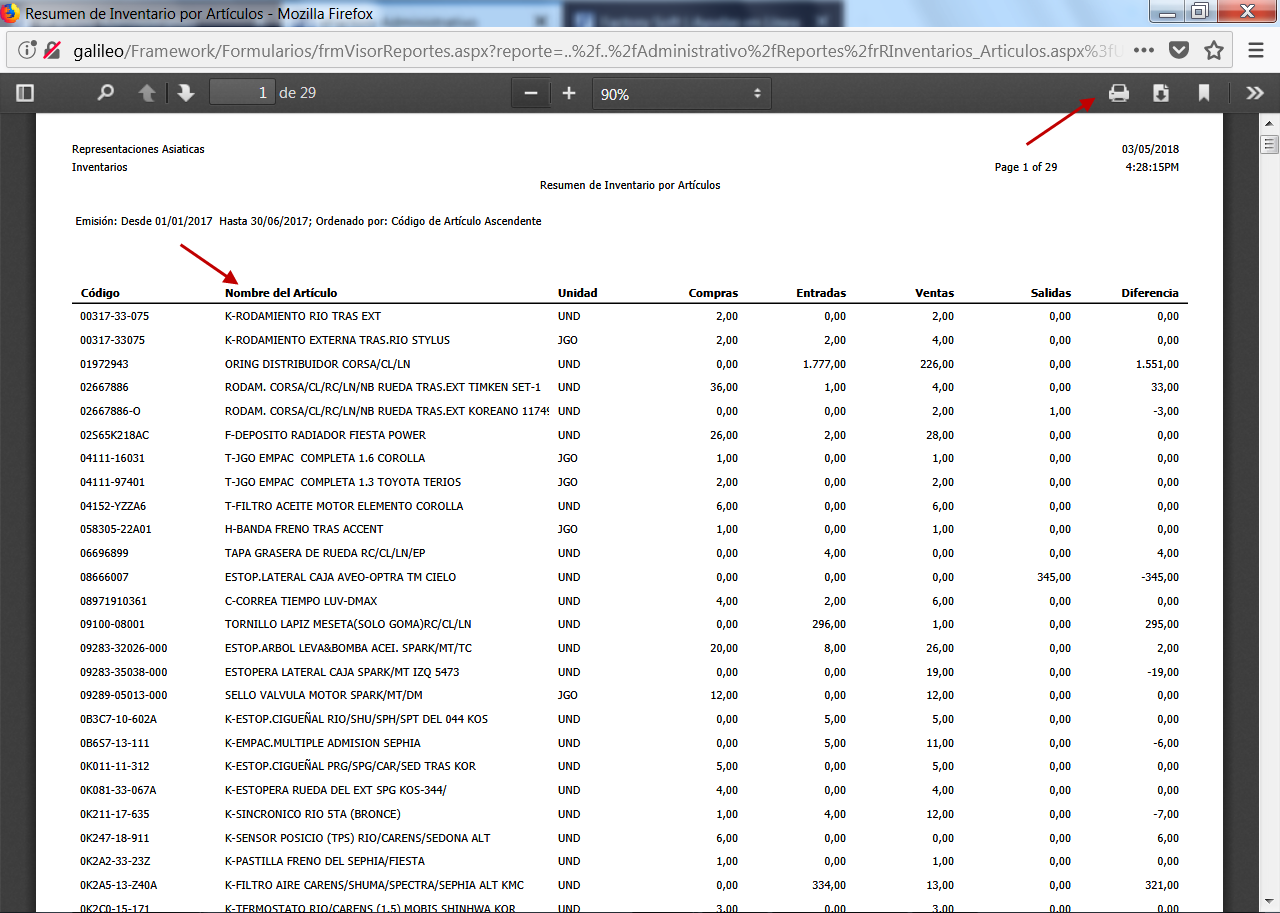Open Firefox hamburger menu
Screen dimensions: 1280x913
[1256, 50]
